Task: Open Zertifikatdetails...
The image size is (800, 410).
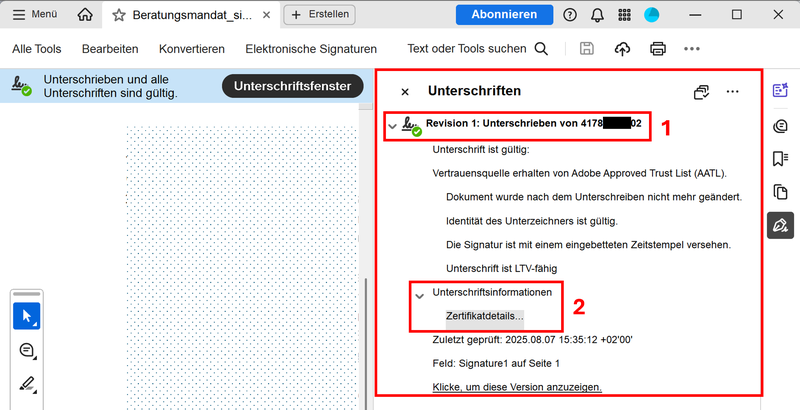Action: (485, 316)
